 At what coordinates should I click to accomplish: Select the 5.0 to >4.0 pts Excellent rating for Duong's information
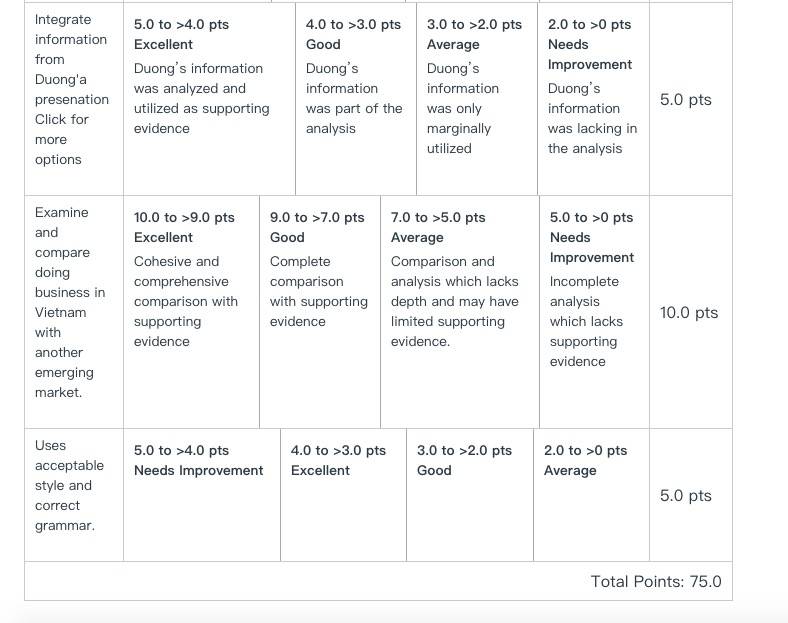209,99
